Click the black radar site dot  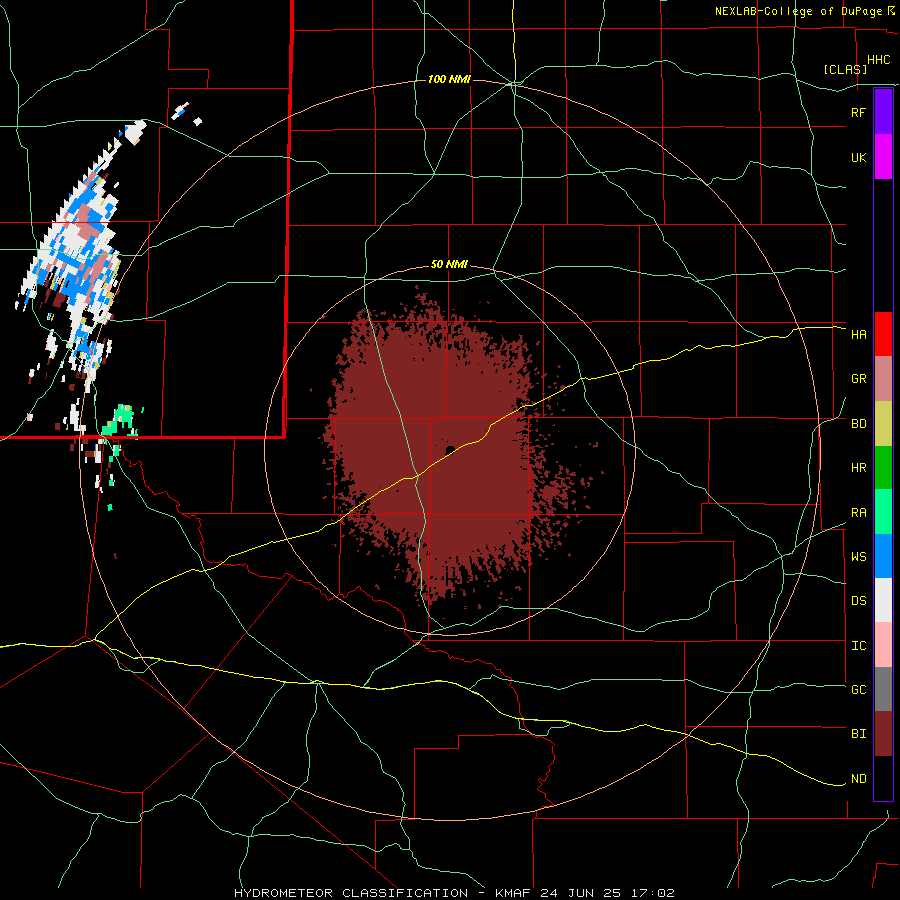point(451,449)
